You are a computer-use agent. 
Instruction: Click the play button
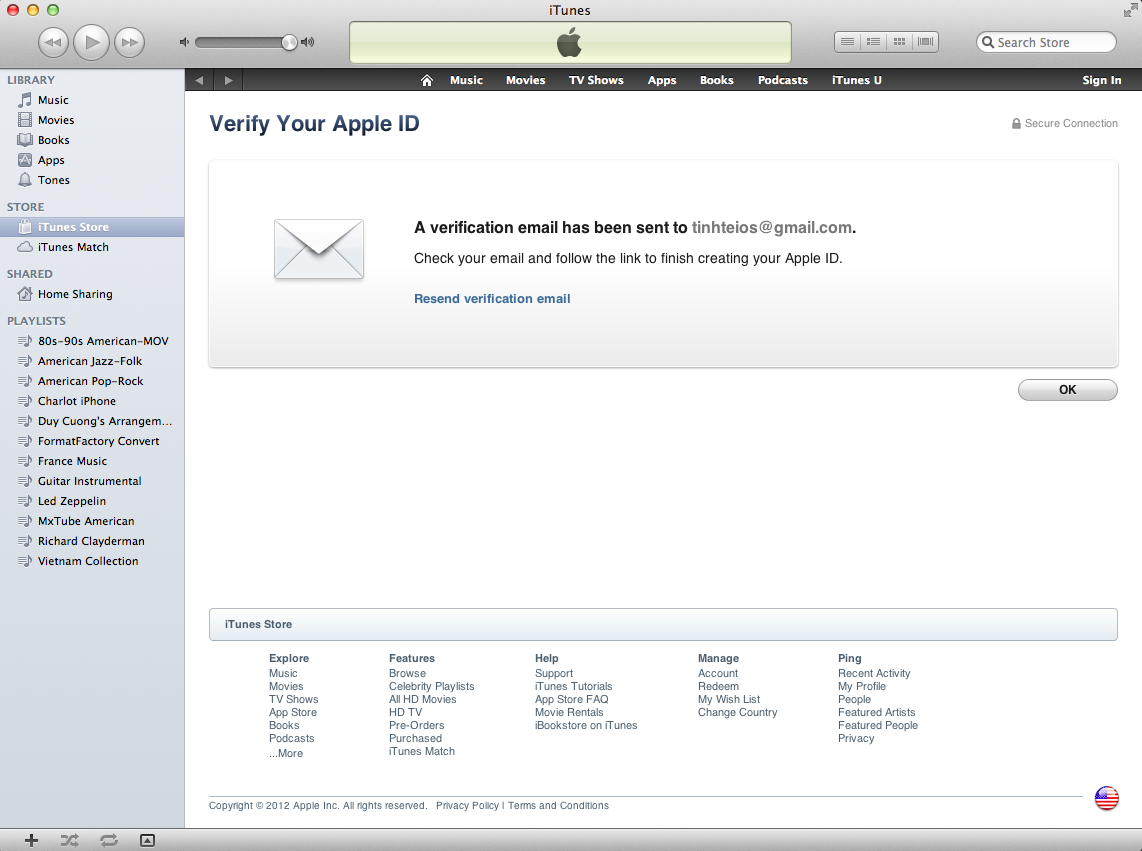click(91, 42)
